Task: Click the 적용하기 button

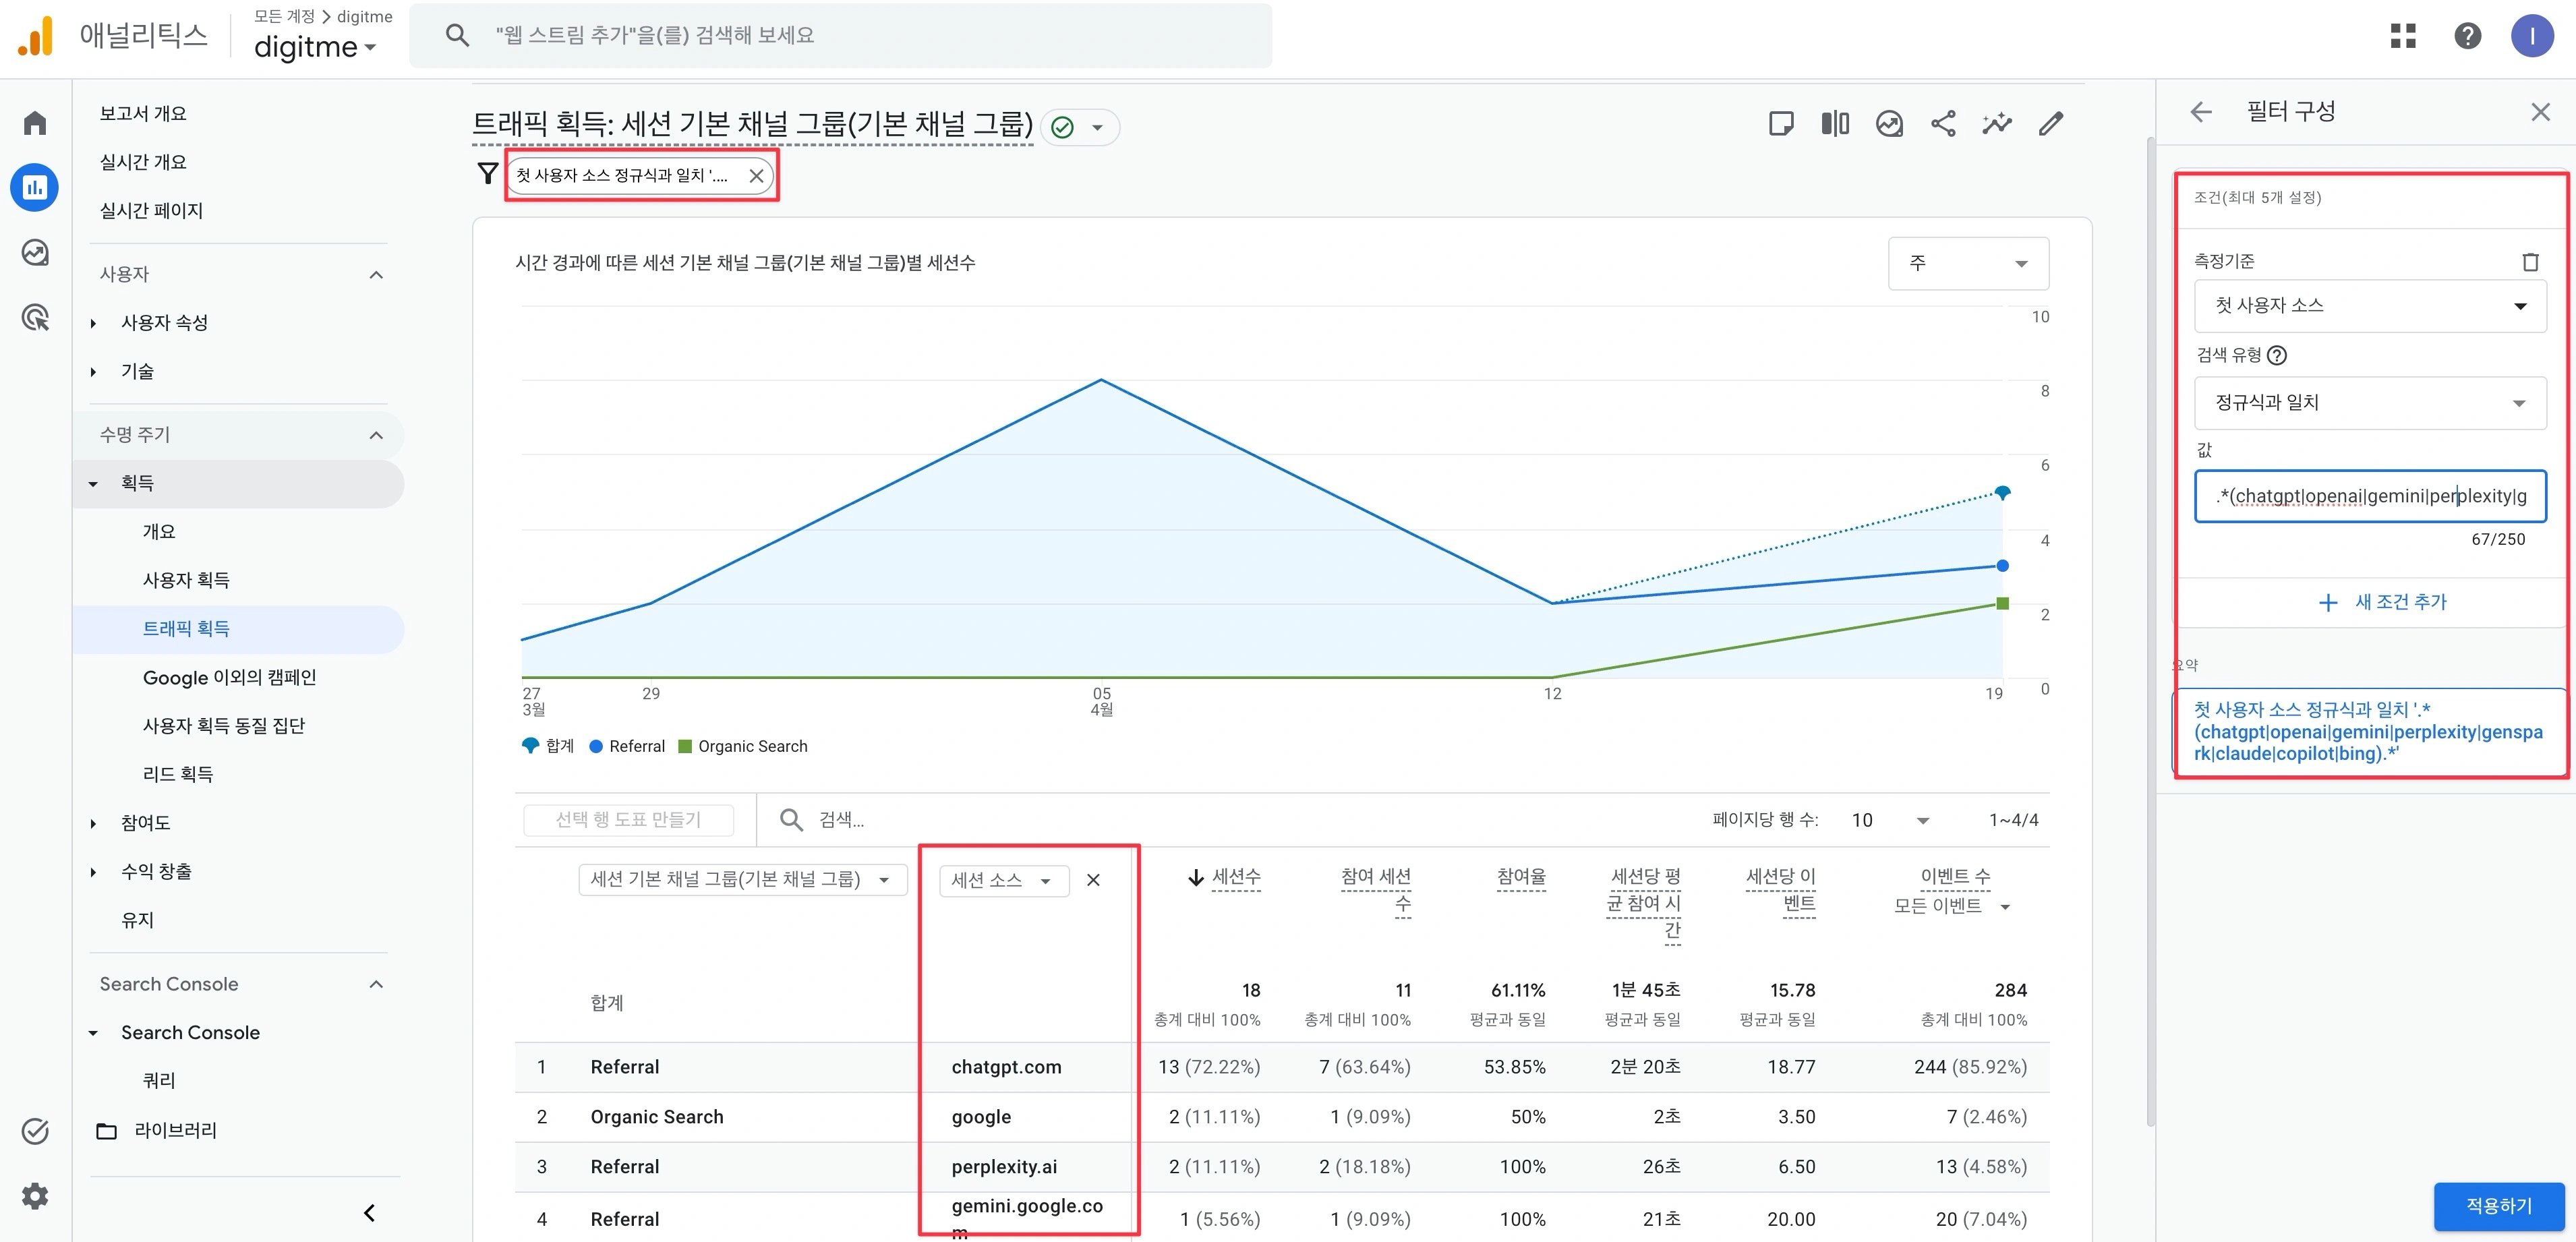Action: [x=2498, y=1206]
